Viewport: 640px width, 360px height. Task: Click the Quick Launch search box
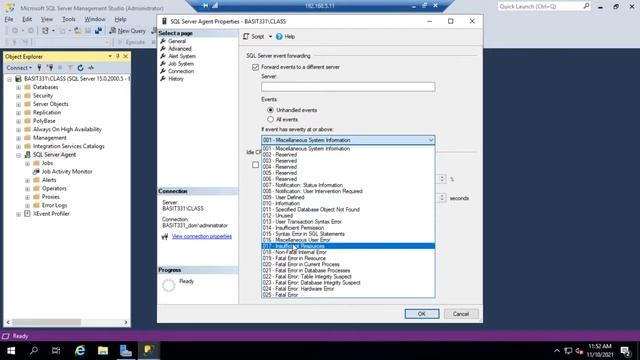pyautogui.click(x=544, y=6)
